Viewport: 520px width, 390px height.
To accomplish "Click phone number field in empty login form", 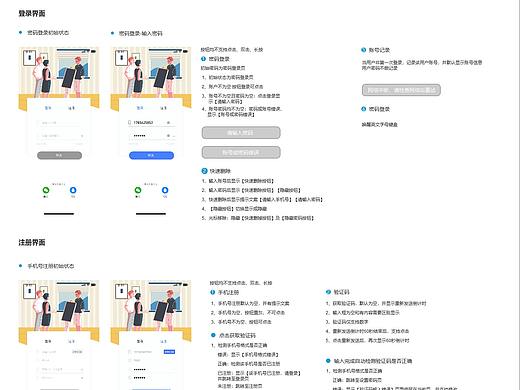I will pos(59,123).
